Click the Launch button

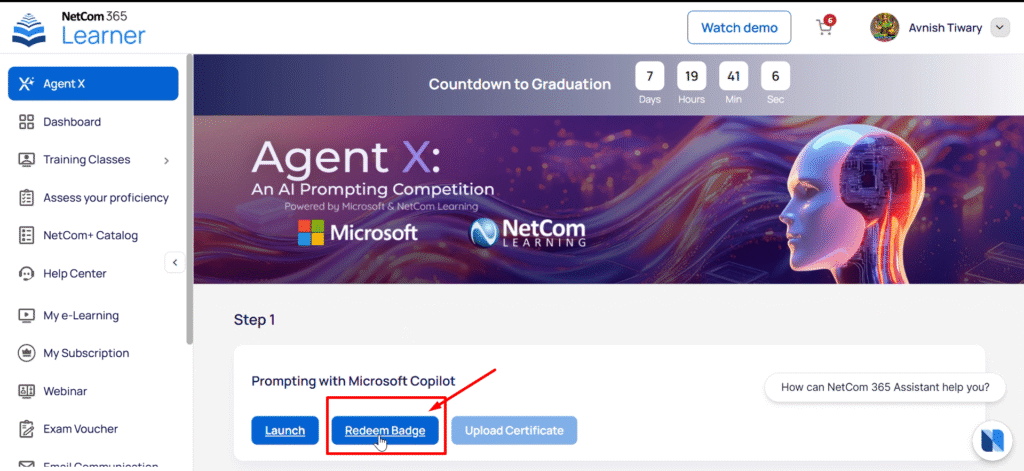click(285, 430)
